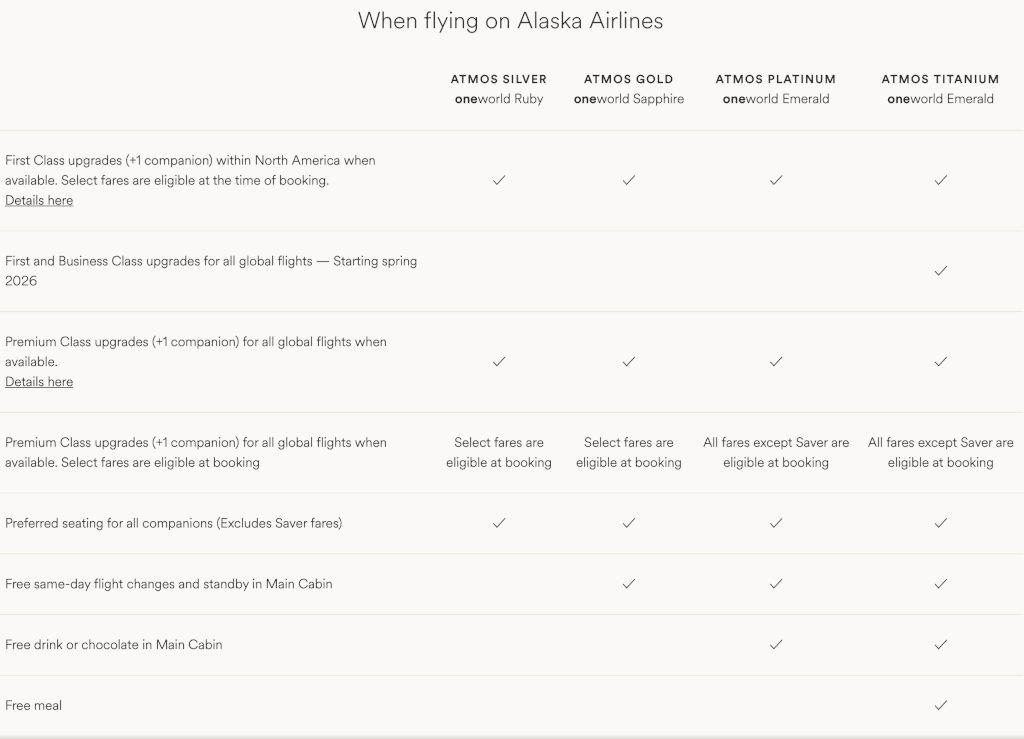The height and width of the screenshot is (739, 1024).
Task: Click Atmos Silver checkmark for Preferred seating
Action: (x=499, y=523)
